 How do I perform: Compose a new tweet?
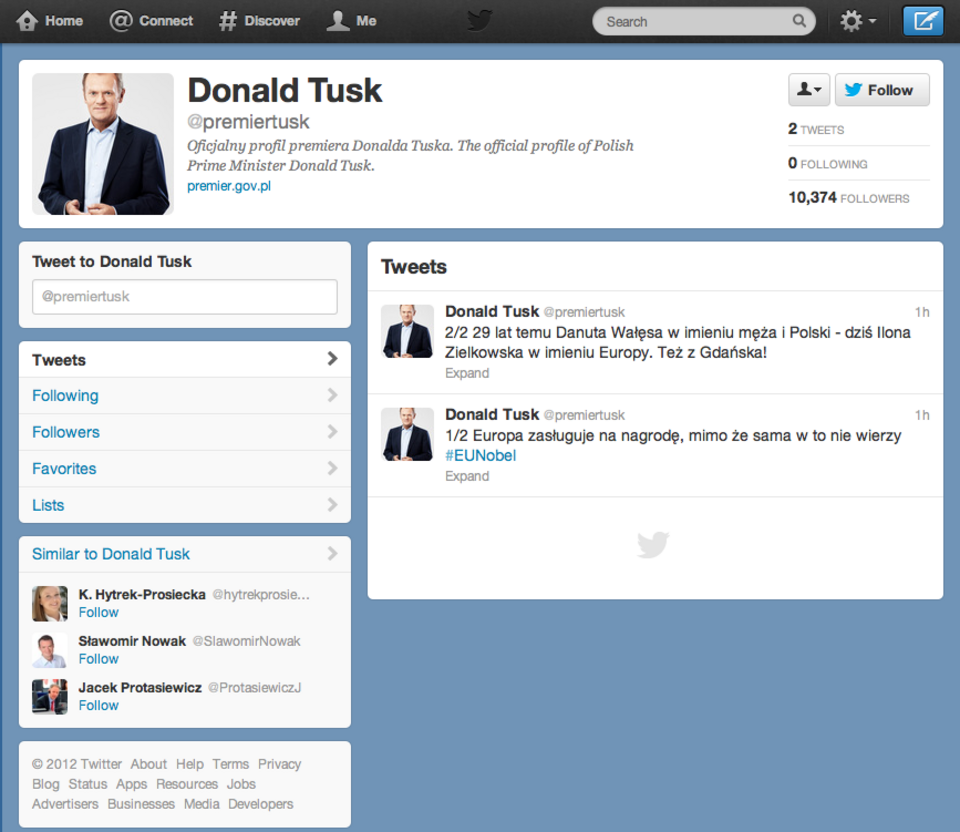tap(923, 21)
